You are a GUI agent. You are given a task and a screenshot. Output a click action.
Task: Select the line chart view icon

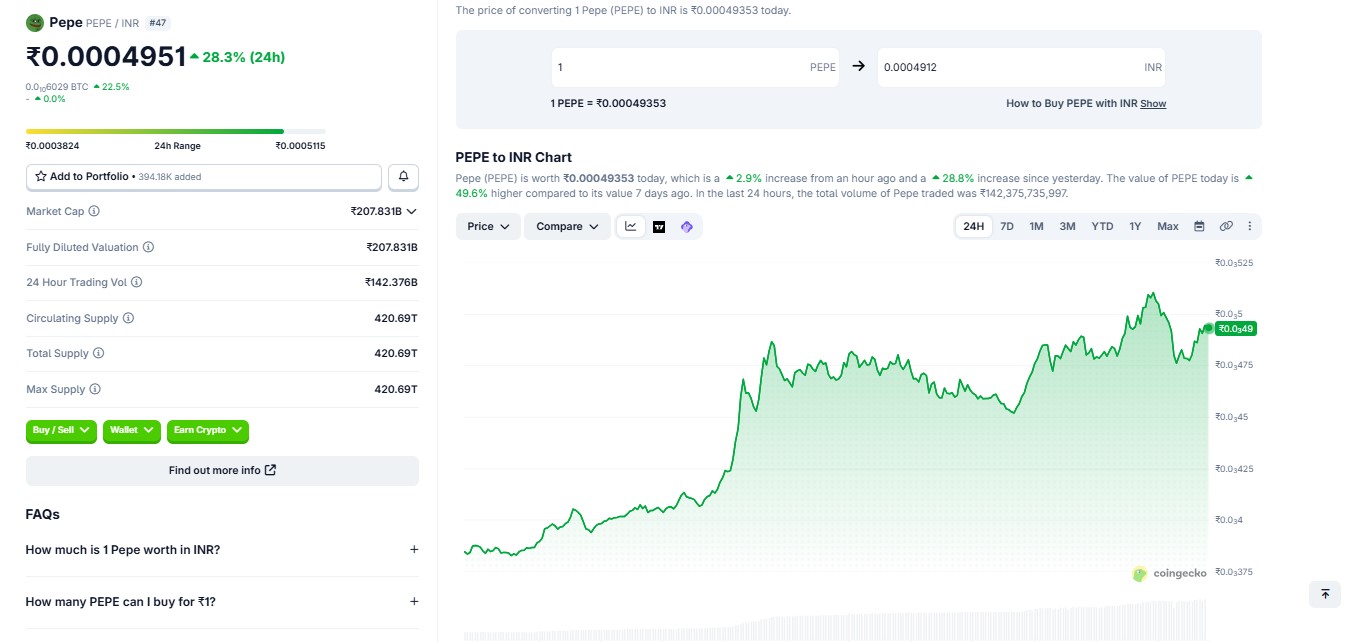tap(631, 226)
